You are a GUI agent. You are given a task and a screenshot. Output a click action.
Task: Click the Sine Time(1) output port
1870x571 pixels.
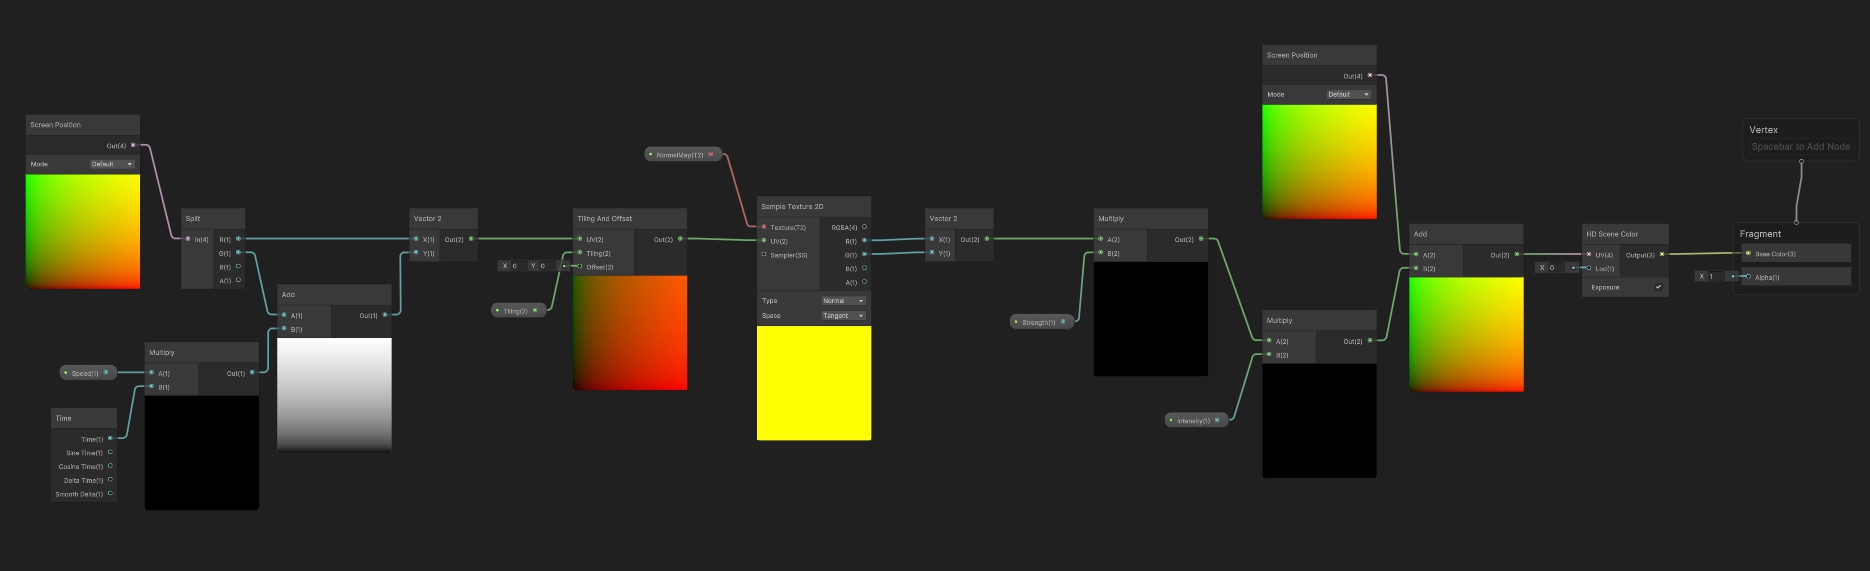tap(111, 452)
